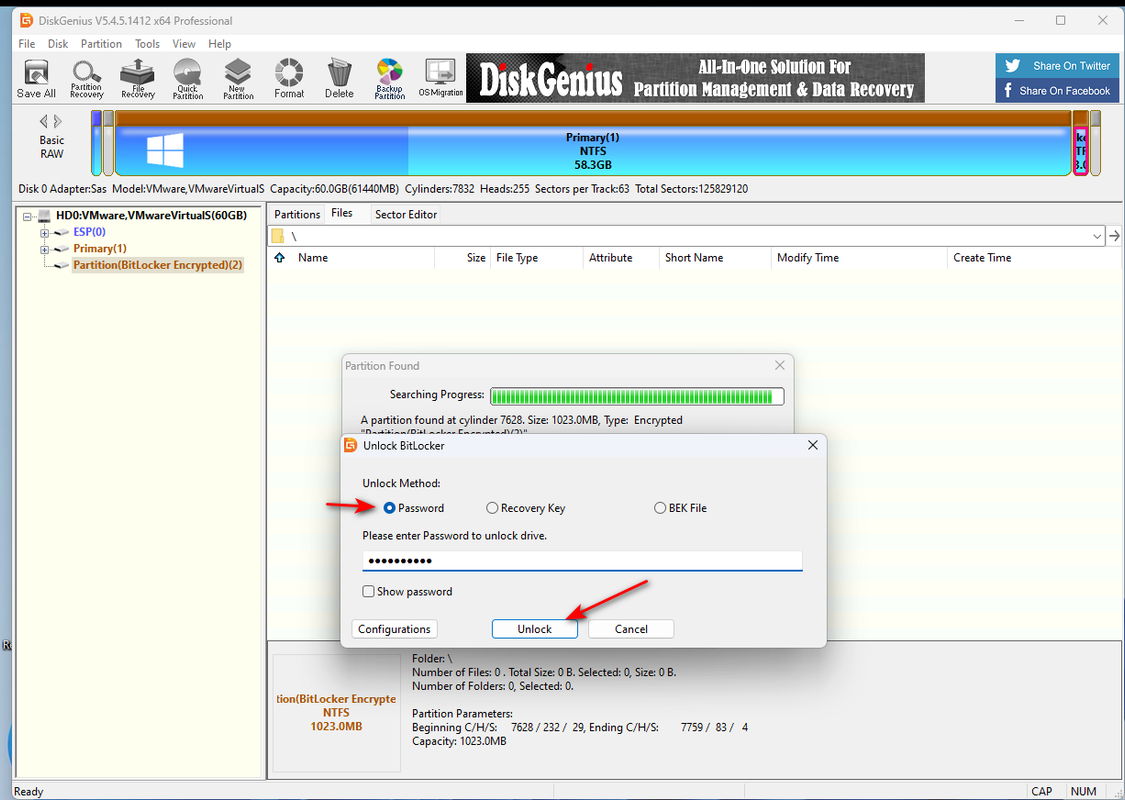Open the Partition menu
Image resolution: width=1125 pixels, height=800 pixels.
tap(101, 44)
